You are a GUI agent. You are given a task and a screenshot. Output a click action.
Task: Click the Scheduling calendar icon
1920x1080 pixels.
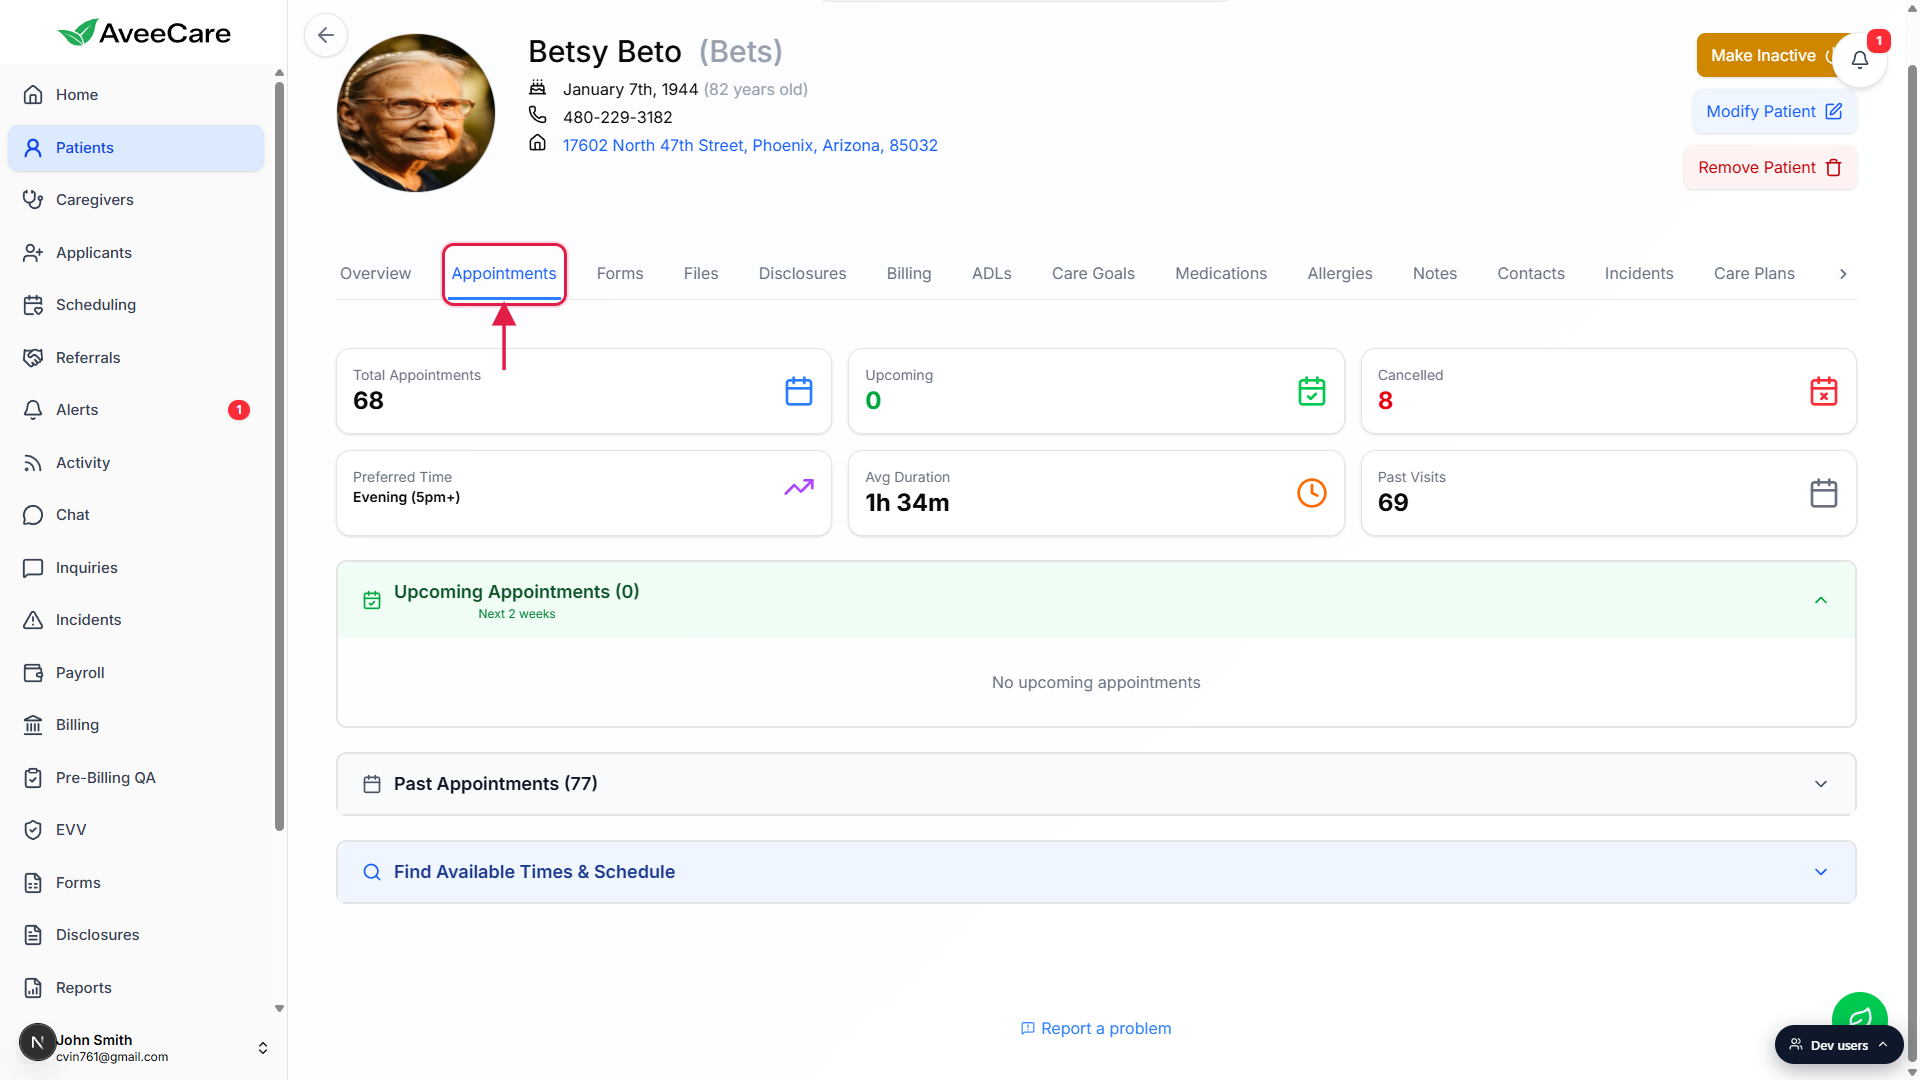point(33,305)
